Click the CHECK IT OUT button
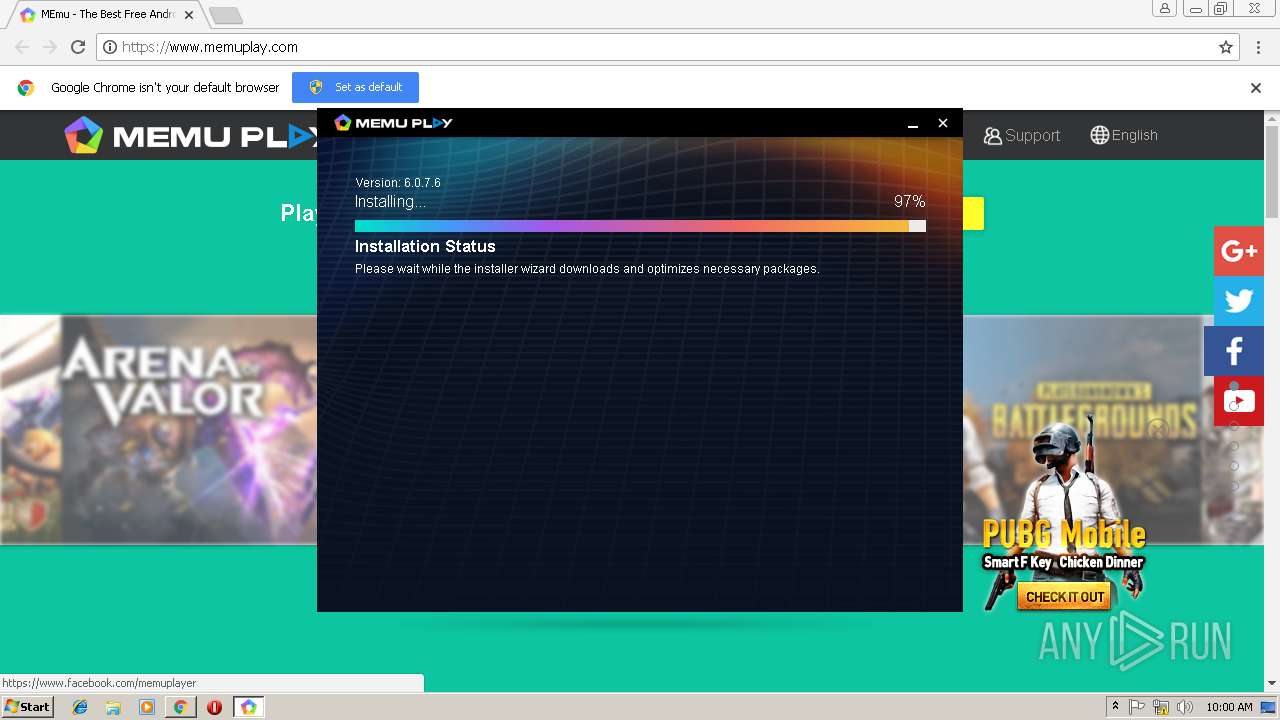 tap(1065, 597)
